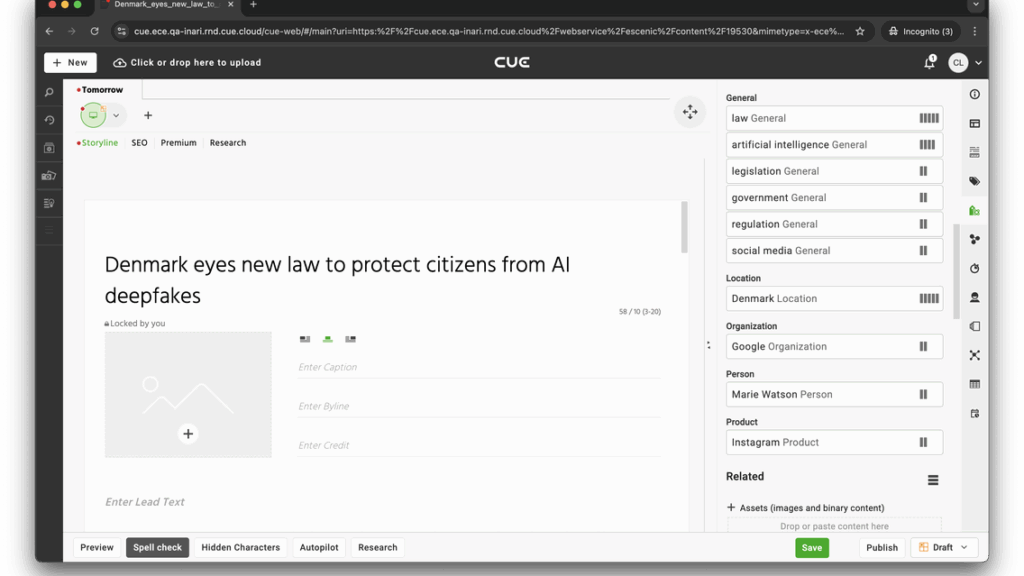Open the info panel icon in right sidebar
Viewport: 1024px width, 576px height.
coord(974,94)
